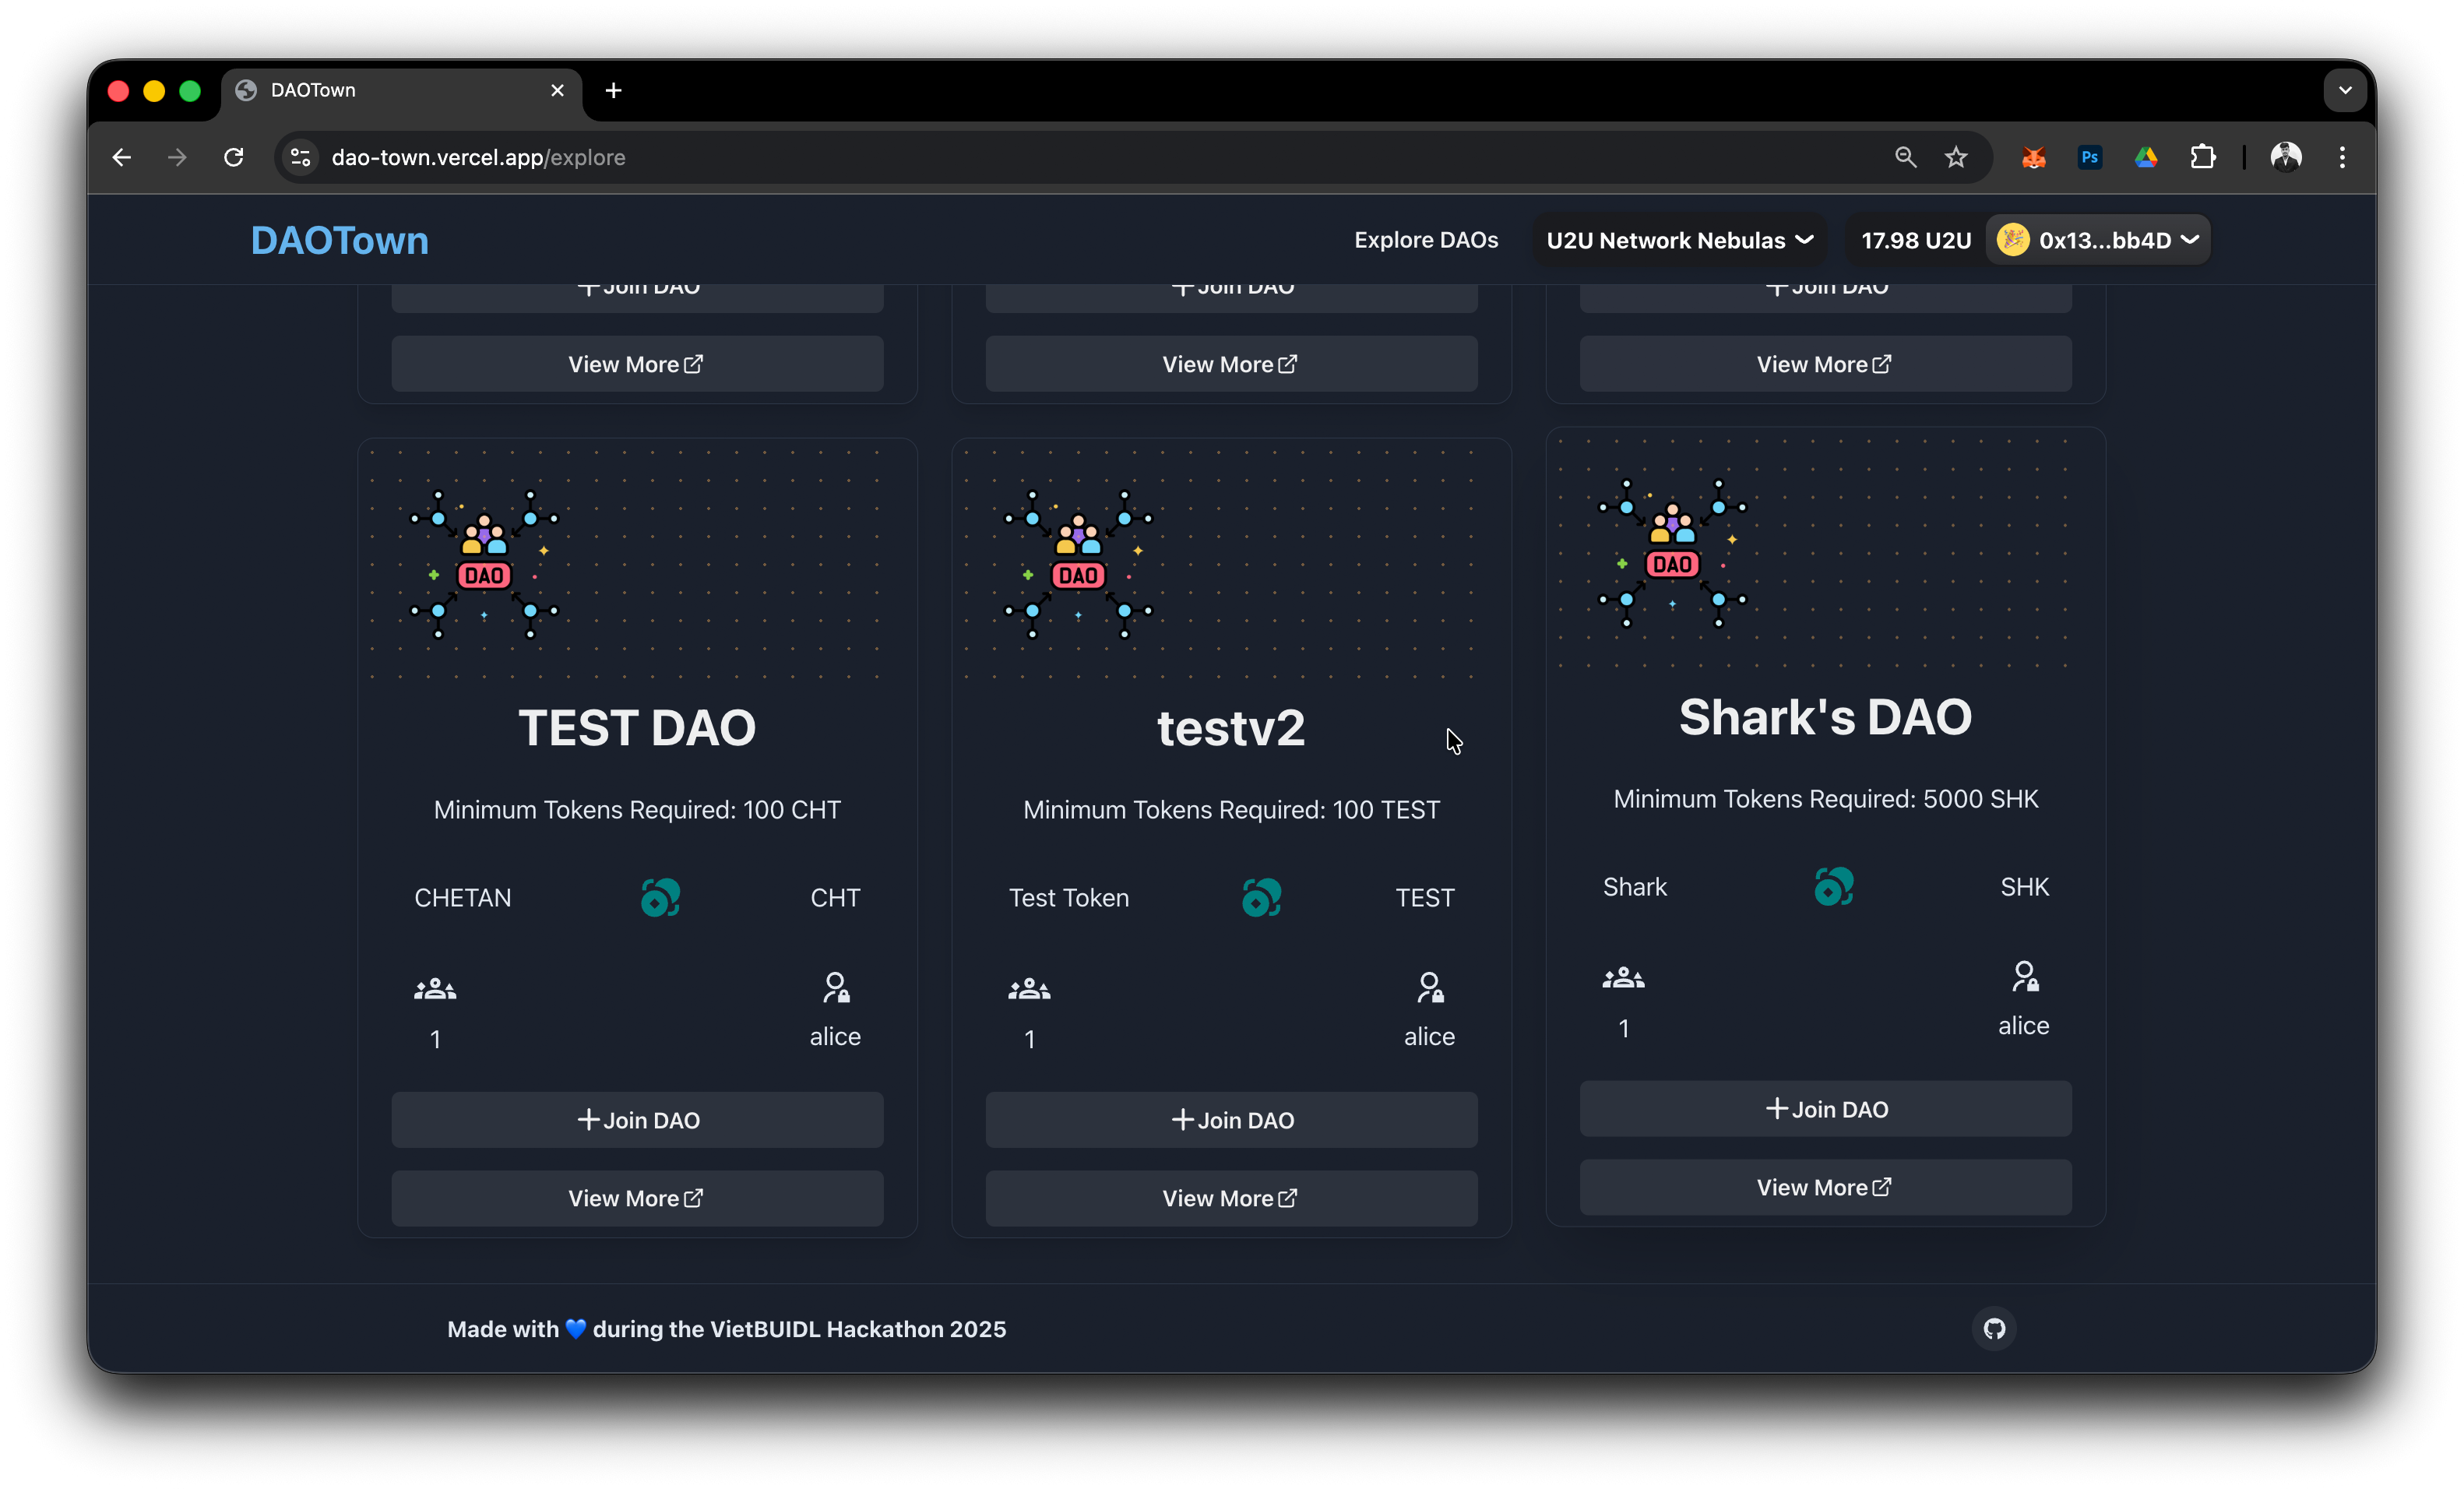The height and width of the screenshot is (1489, 2464).
Task: Go to Explore DAOs nav item
Action: coord(1426,240)
